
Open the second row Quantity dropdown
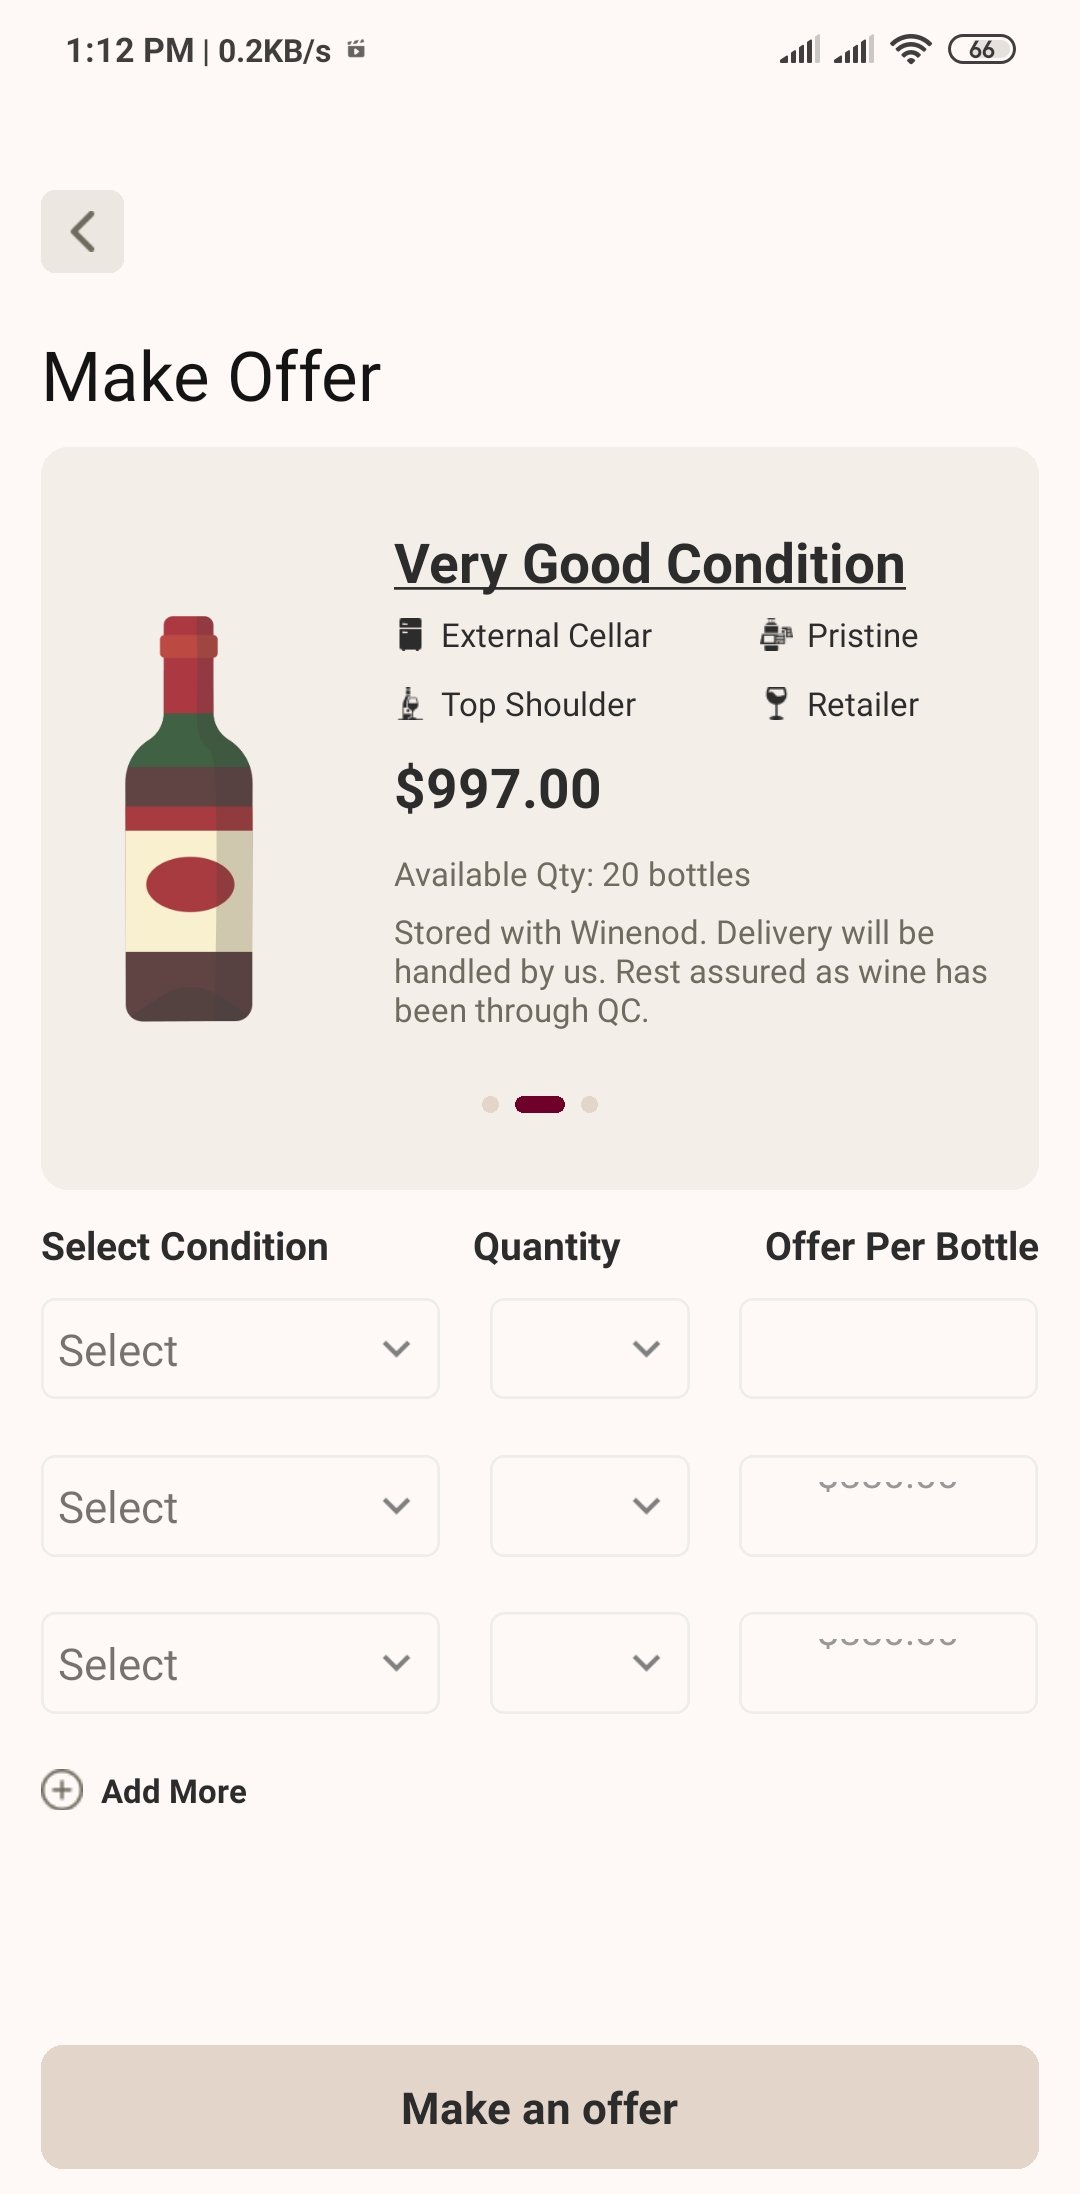[590, 1506]
